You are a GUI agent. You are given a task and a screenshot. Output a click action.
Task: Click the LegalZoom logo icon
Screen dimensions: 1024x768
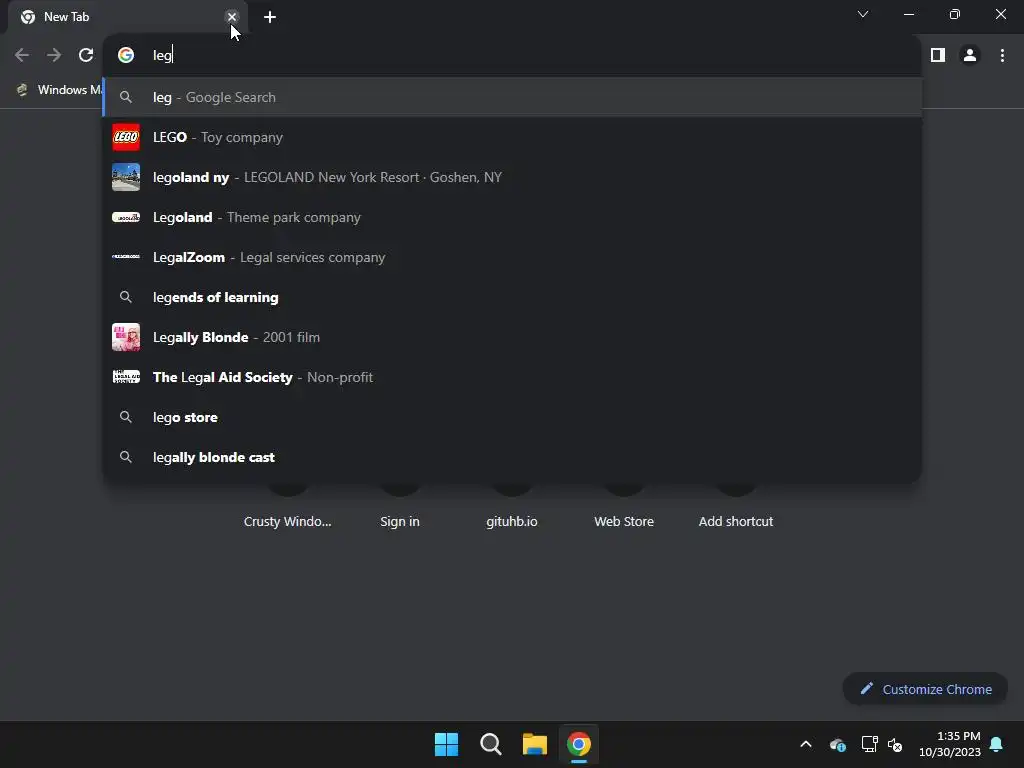pyautogui.click(x=125, y=257)
